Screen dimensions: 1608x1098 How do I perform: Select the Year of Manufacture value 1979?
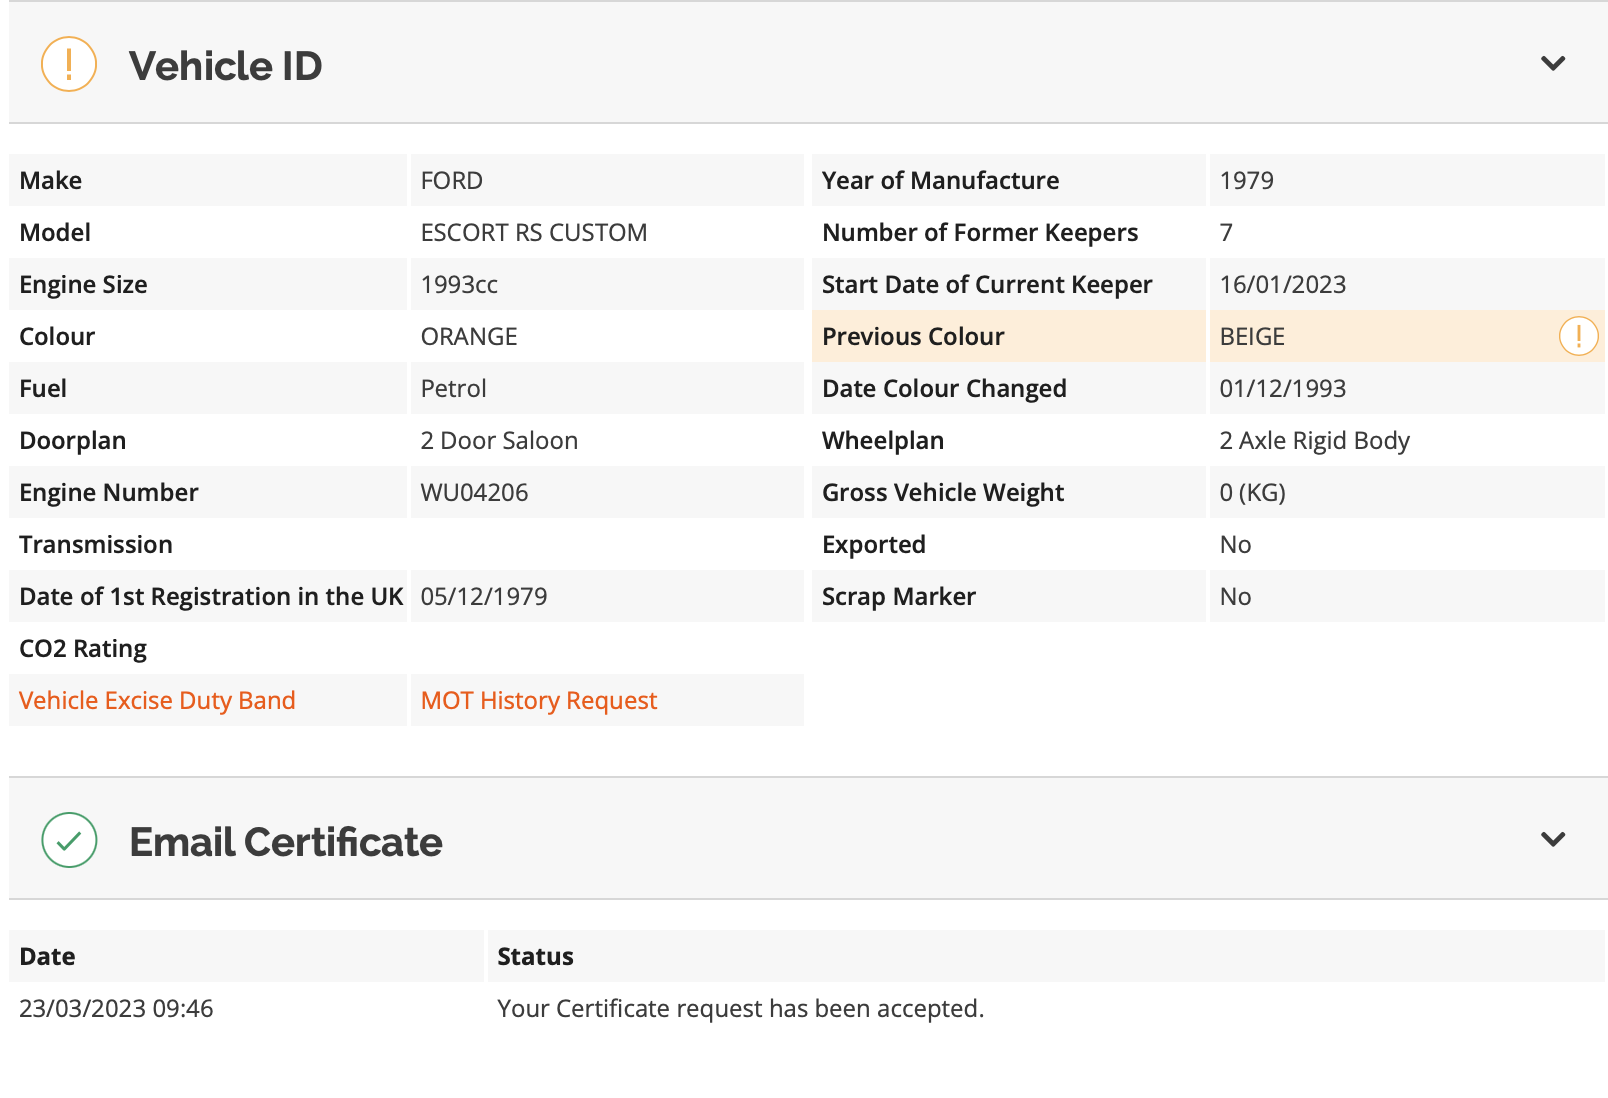(1247, 180)
